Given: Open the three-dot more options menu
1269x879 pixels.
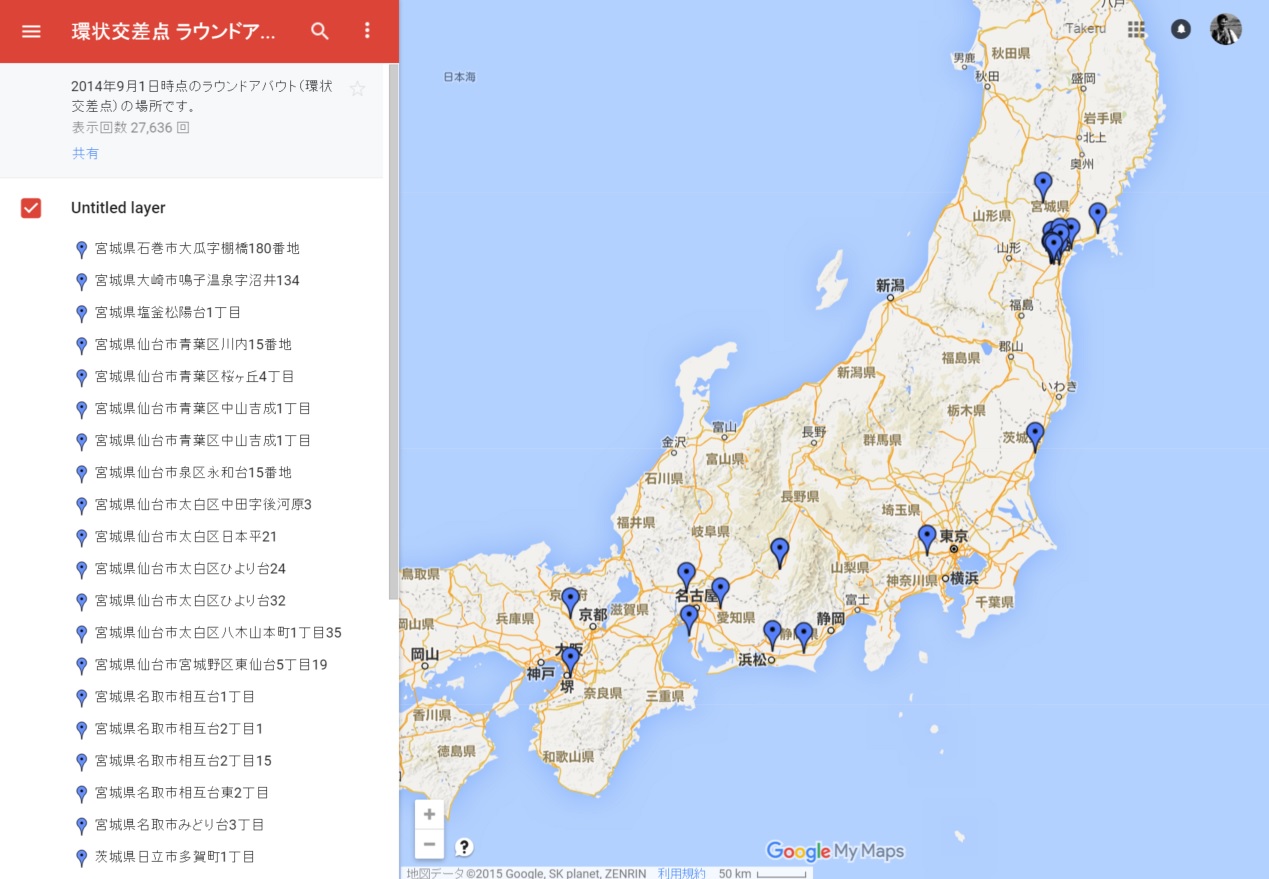Looking at the screenshot, I should click(x=367, y=31).
